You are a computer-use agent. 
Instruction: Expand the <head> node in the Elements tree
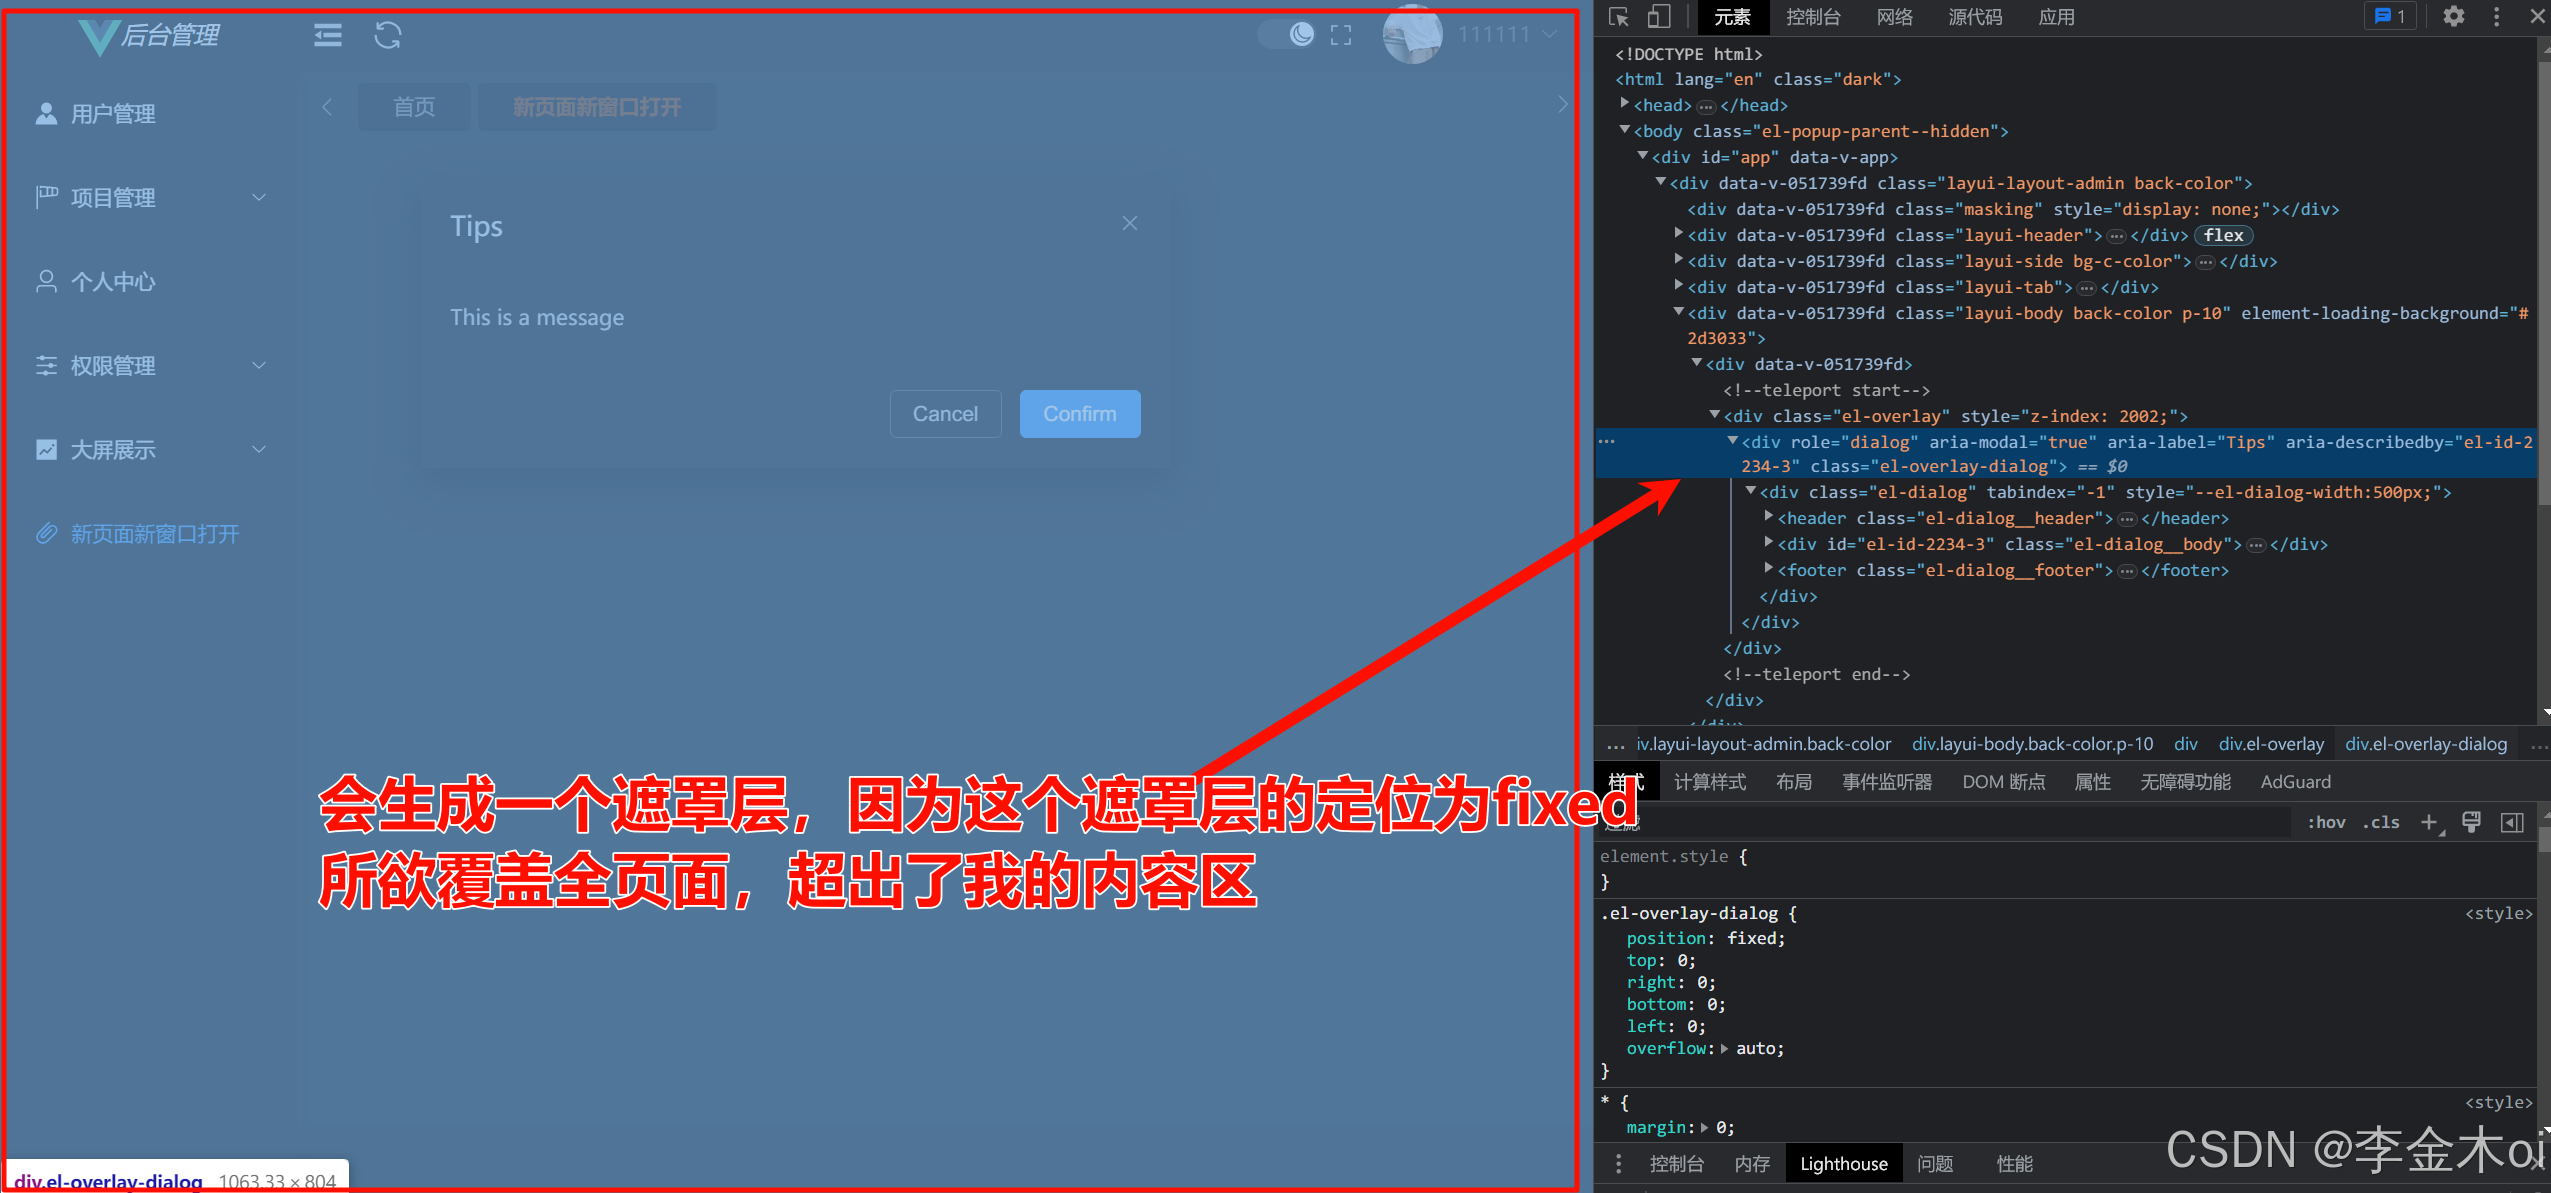[x=1627, y=104]
